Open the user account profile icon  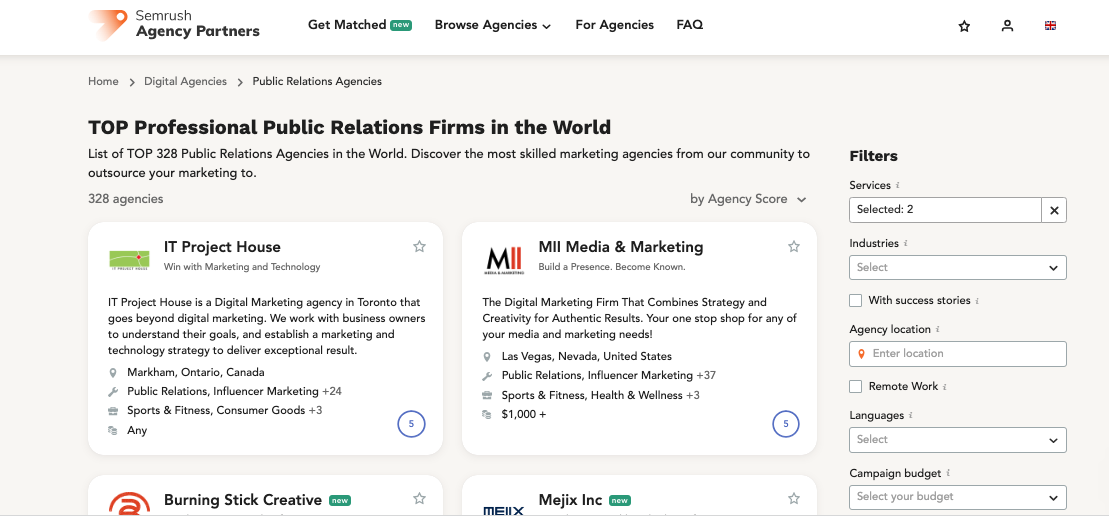[1007, 26]
